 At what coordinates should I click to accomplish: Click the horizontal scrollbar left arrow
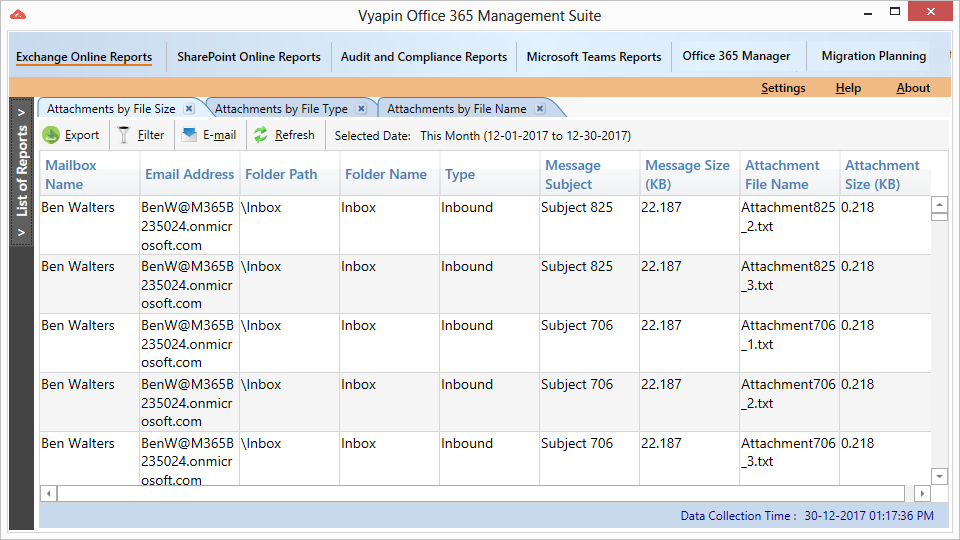(48, 493)
